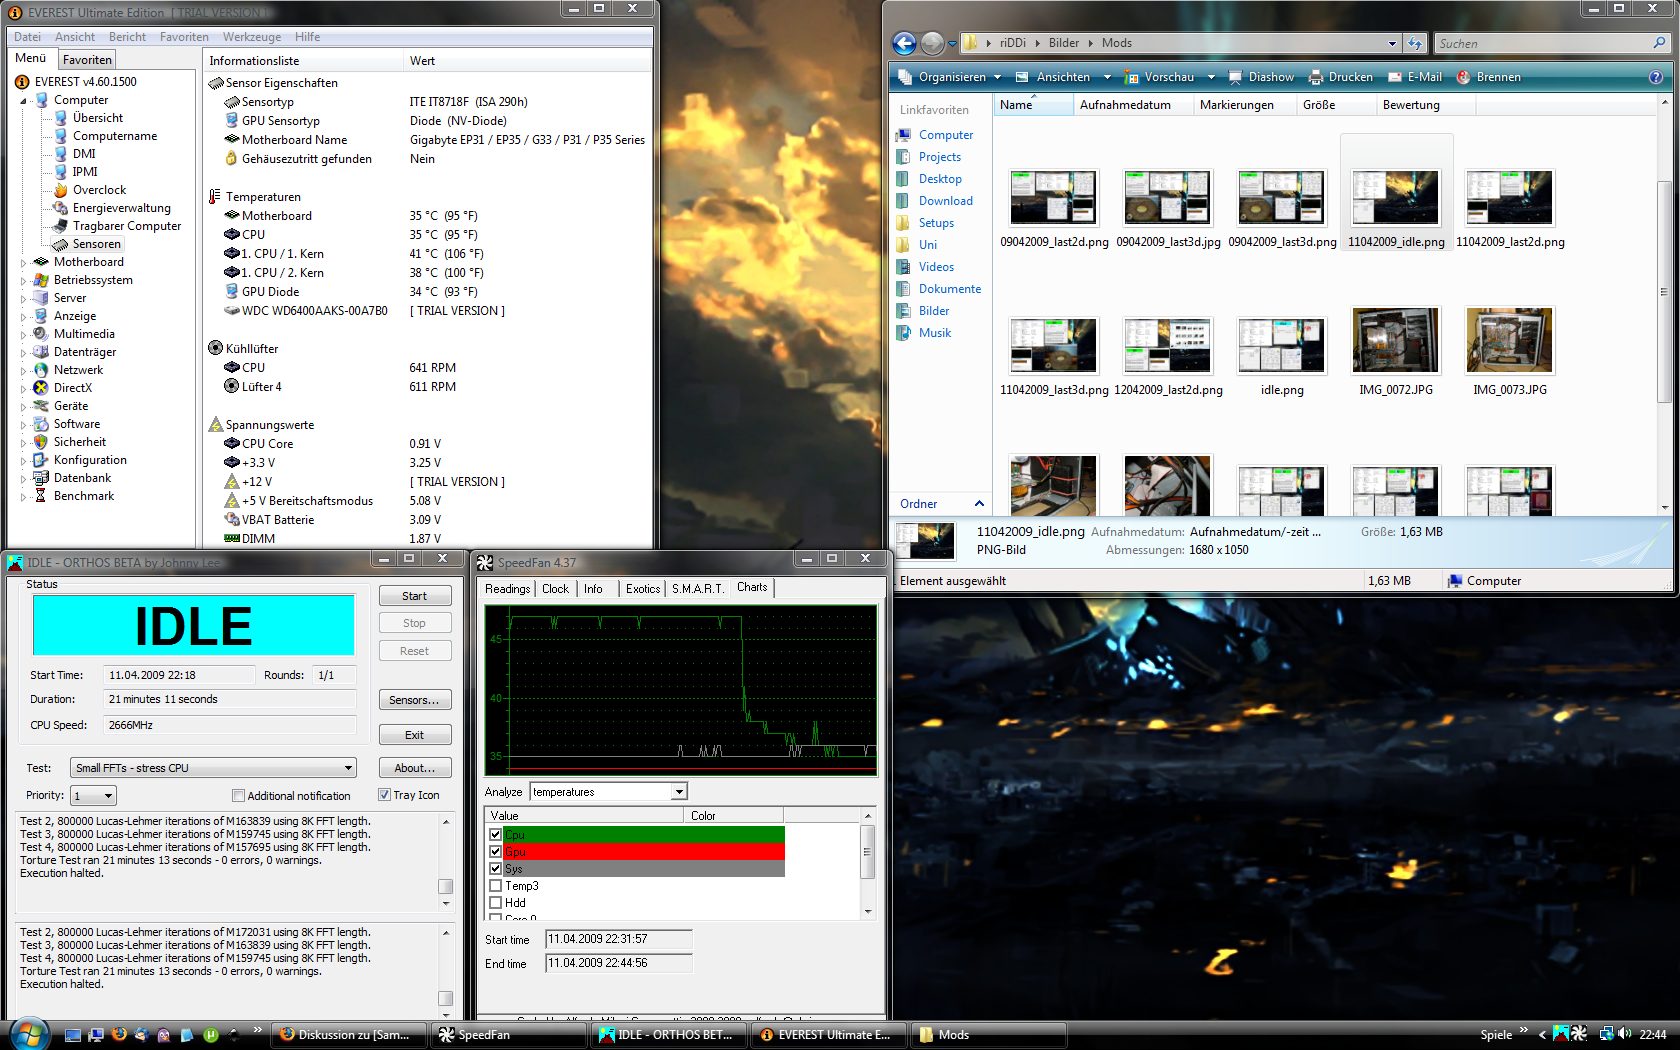
Task: Collapse the Ordner pane chevron
Action: point(979,504)
